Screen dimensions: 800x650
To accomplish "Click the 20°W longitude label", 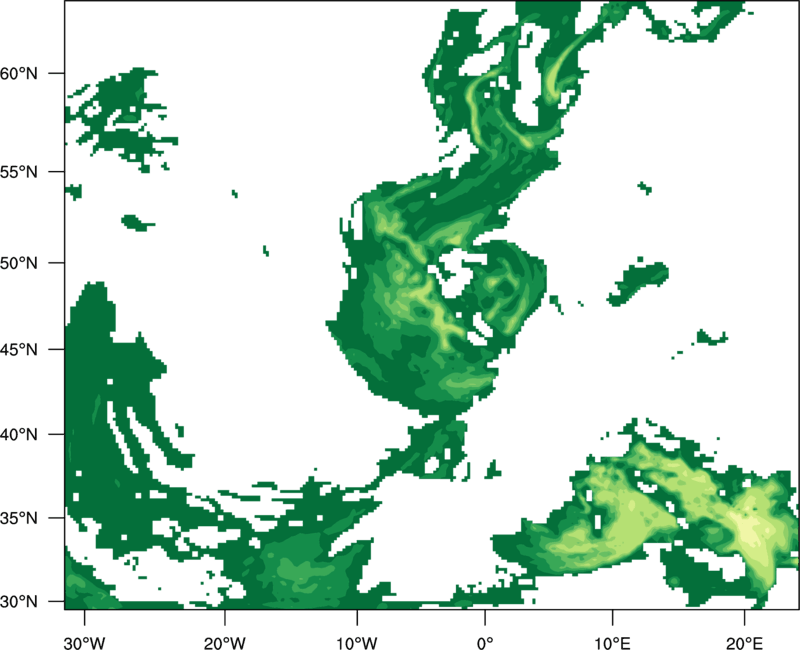I will pyautogui.click(x=224, y=643).
